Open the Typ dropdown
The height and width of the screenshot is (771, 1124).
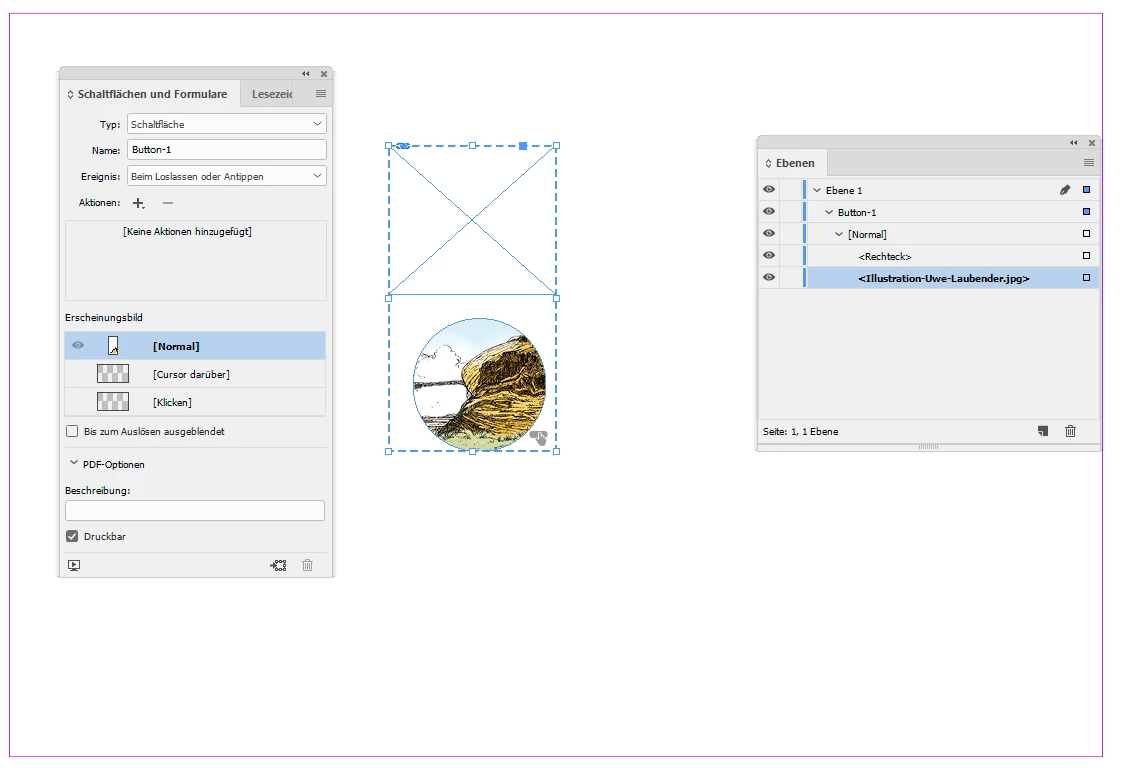tap(227, 124)
